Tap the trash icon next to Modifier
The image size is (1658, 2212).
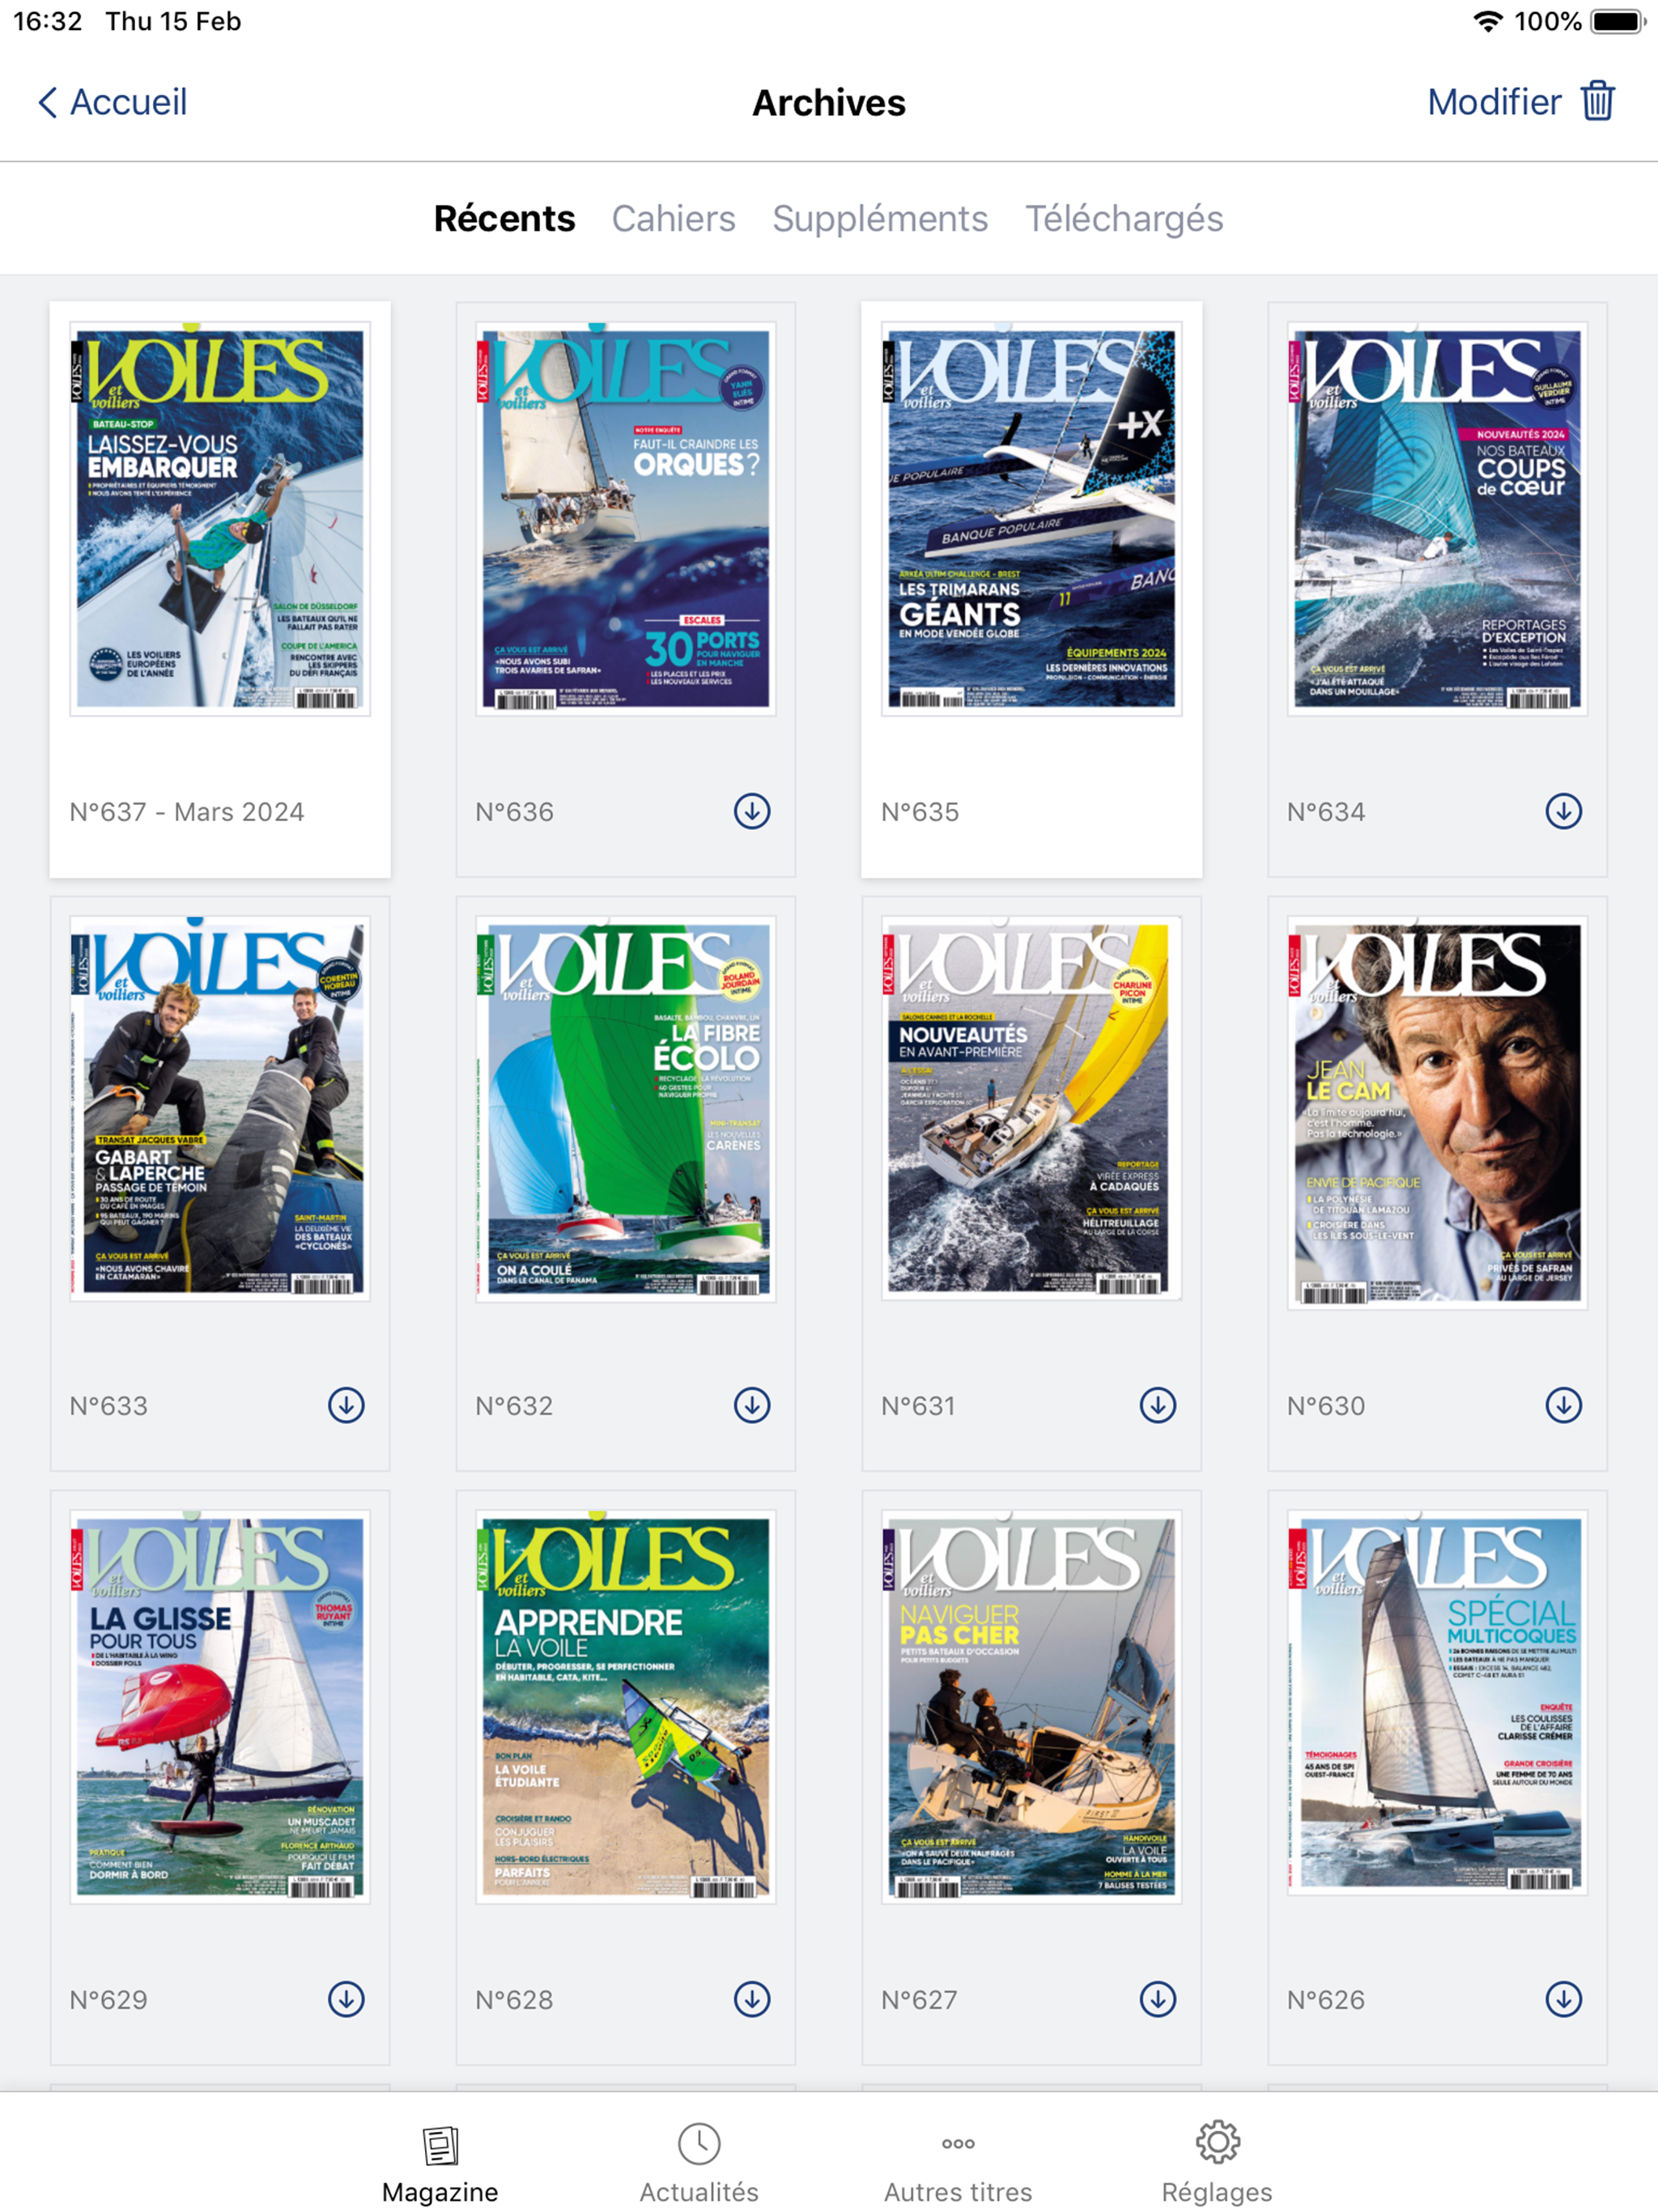(x=1597, y=101)
